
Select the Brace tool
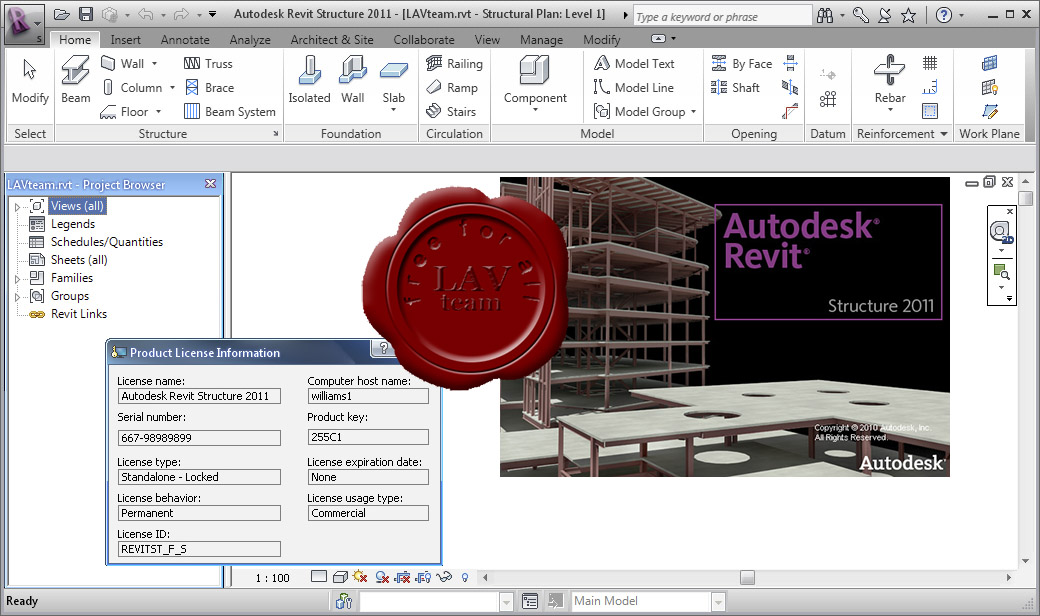click(209, 88)
